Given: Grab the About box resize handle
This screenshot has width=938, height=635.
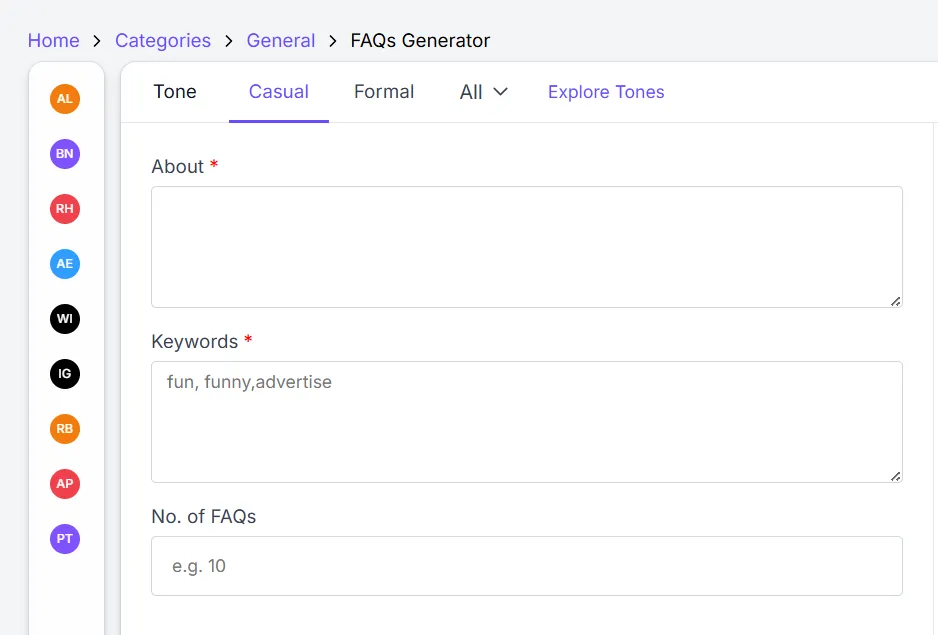Looking at the screenshot, I should 896,302.
